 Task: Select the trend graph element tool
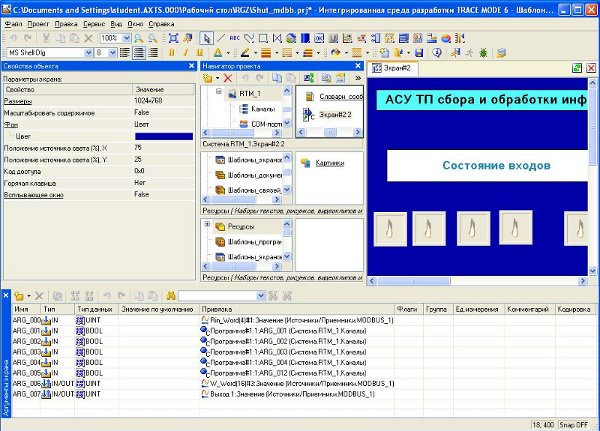pos(347,38)
